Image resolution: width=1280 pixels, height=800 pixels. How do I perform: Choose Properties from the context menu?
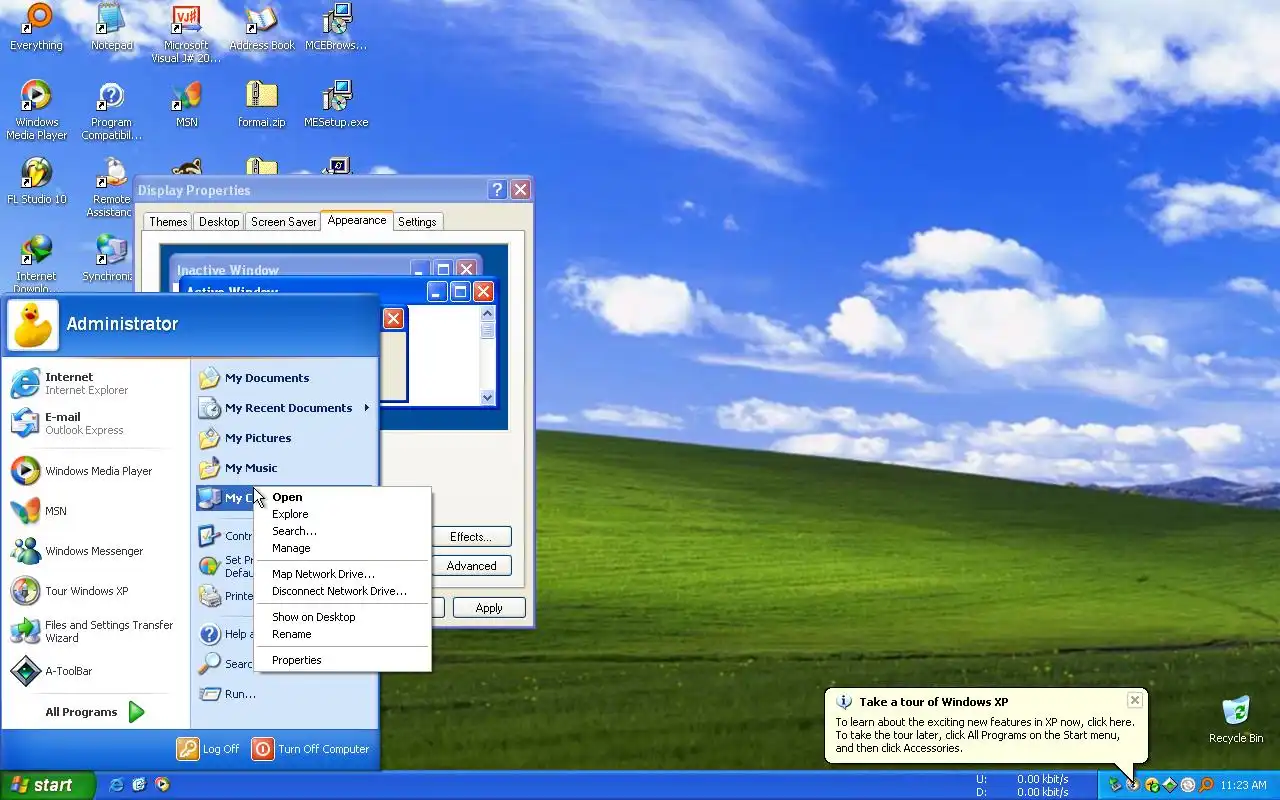point(343,660)
